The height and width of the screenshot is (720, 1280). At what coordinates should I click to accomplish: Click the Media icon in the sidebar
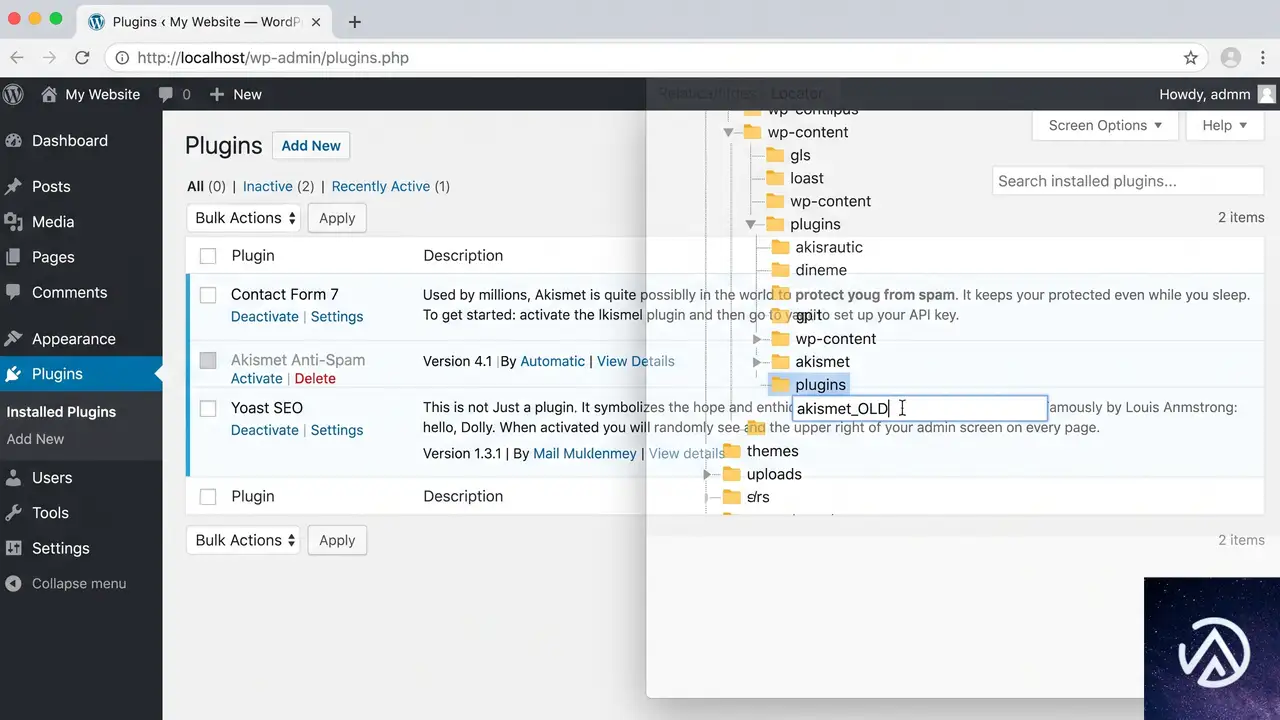click(14, 222)
